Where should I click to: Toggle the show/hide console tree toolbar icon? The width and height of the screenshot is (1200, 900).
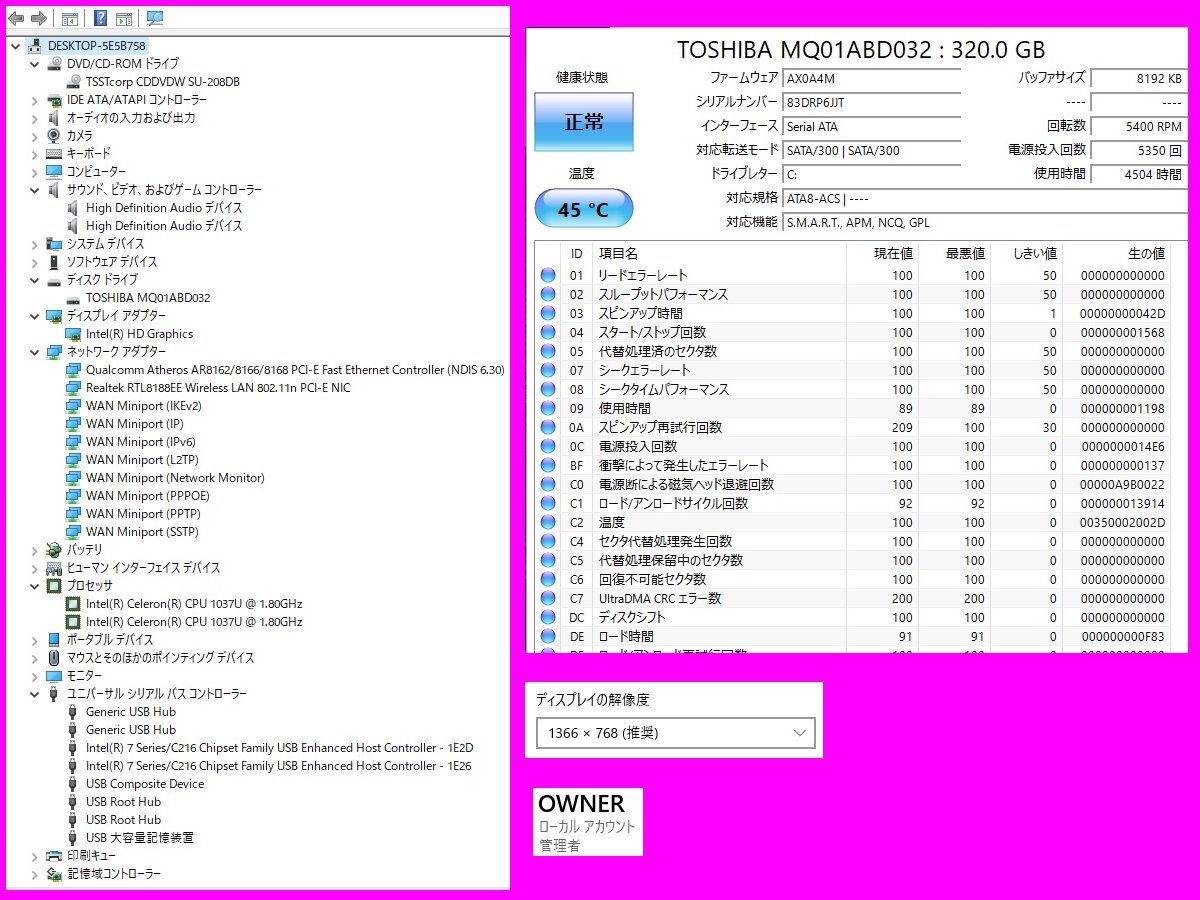pyautogui.click(x=69, y=18)
